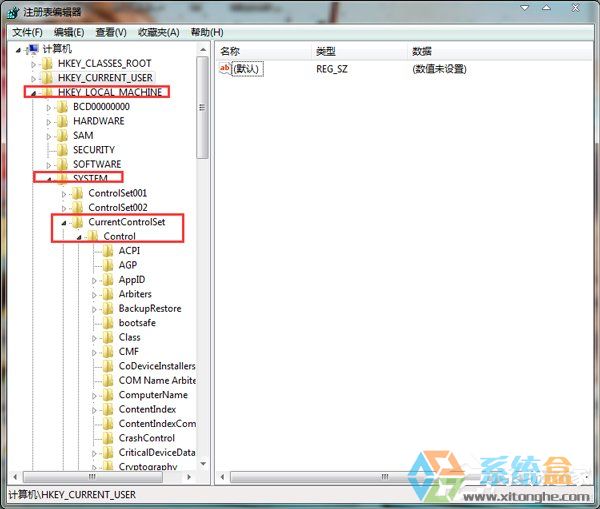Viewport: 600px width, 509px height.
Task: Click the SECURITY folder icon
Action: point(62,150)
